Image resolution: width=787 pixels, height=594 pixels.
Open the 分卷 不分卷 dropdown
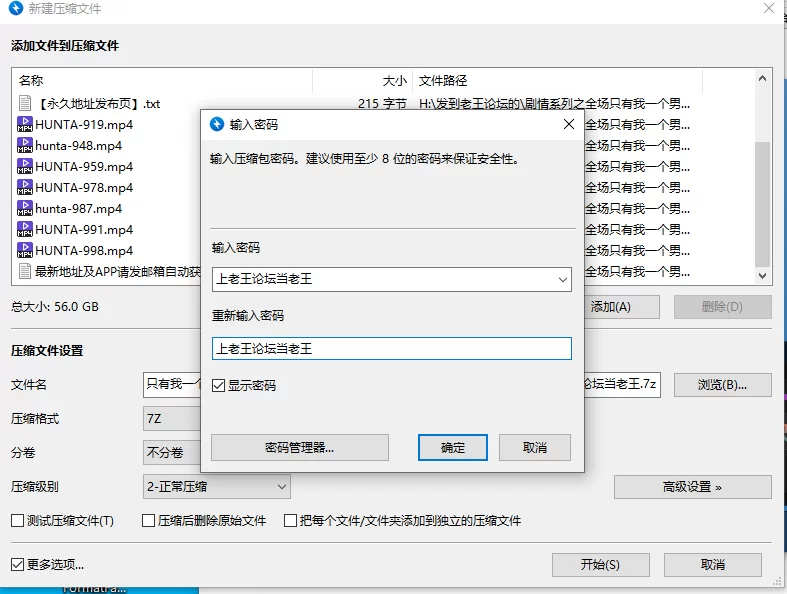click(x=172, y=452)
